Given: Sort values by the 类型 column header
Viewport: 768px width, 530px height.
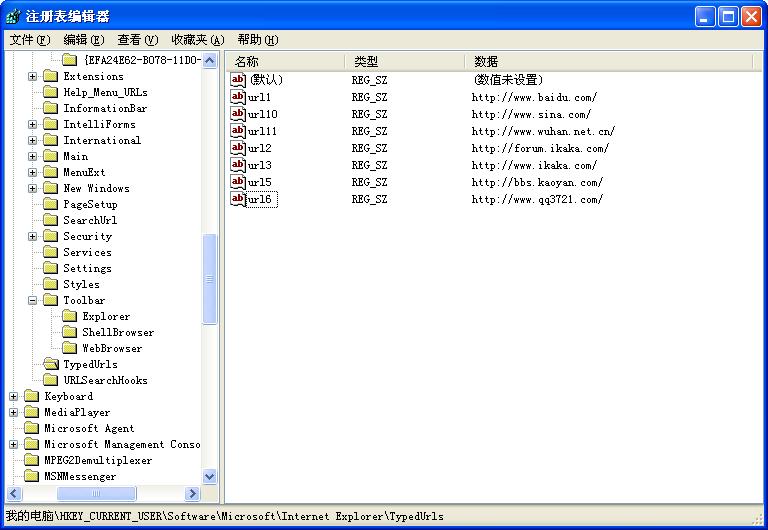Looking at the screenshot, I should (405, 61).
